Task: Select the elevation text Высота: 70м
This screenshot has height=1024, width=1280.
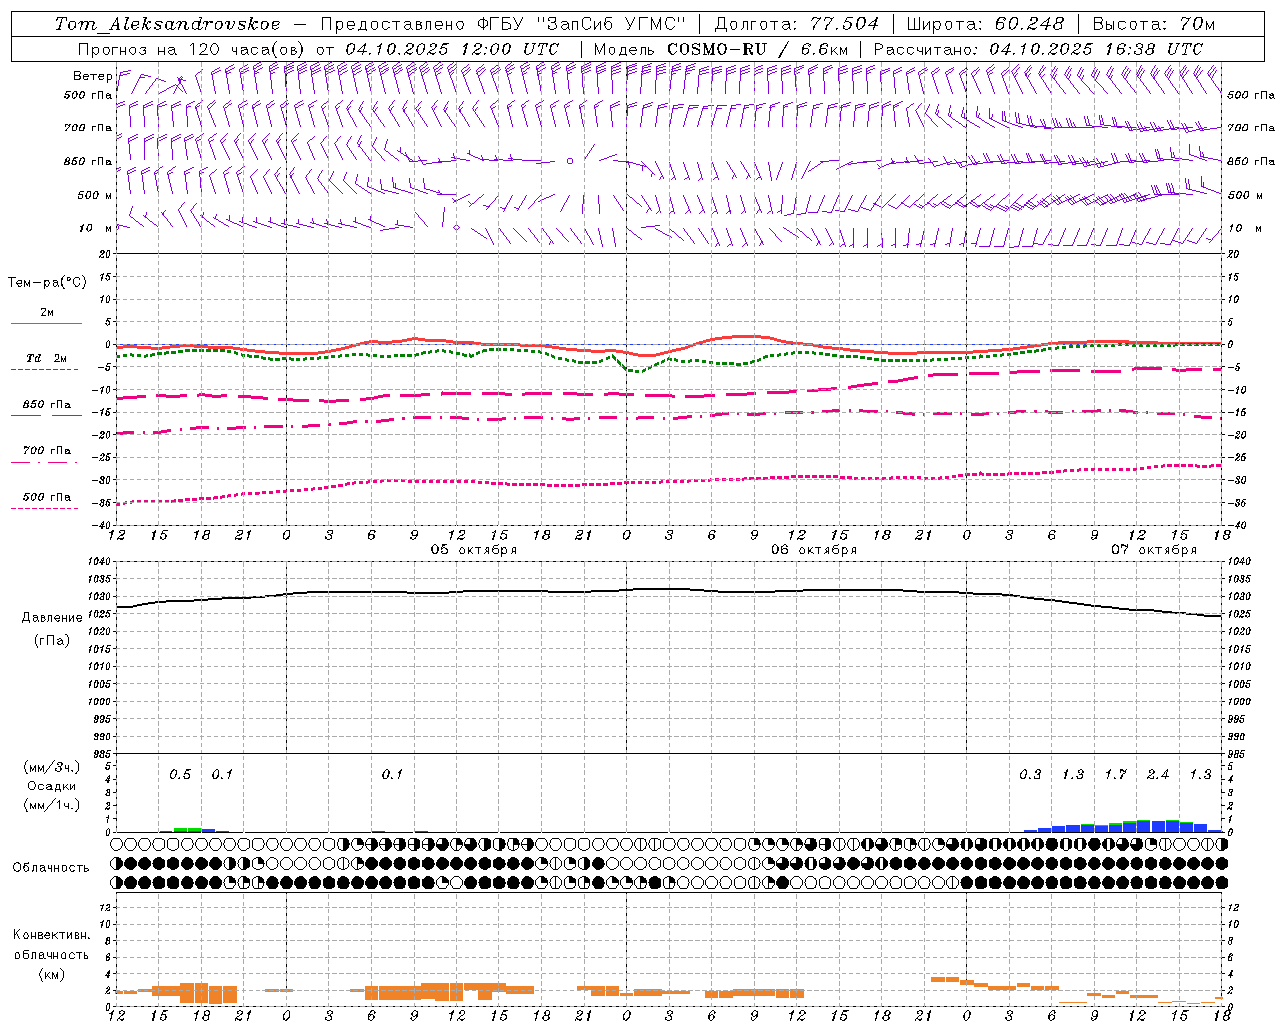Action: click(1154, 24)
